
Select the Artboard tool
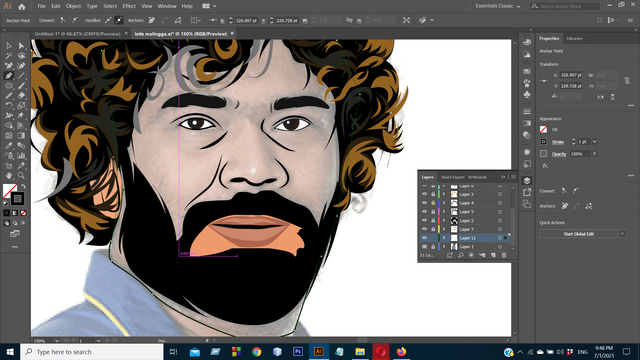(x=9, y=165)
